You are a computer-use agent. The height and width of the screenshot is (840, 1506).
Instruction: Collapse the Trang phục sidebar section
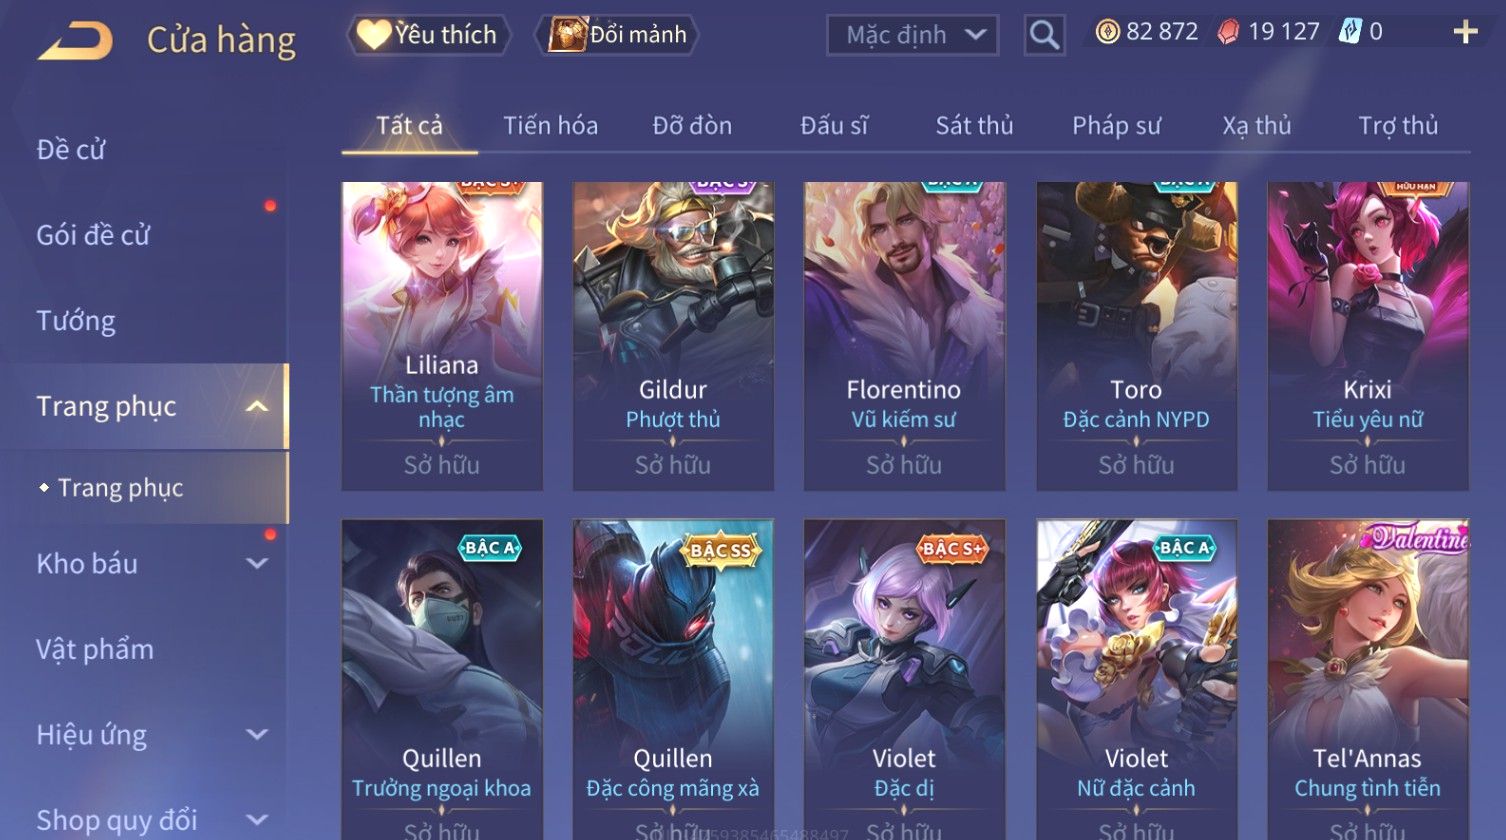click(257, 407)
